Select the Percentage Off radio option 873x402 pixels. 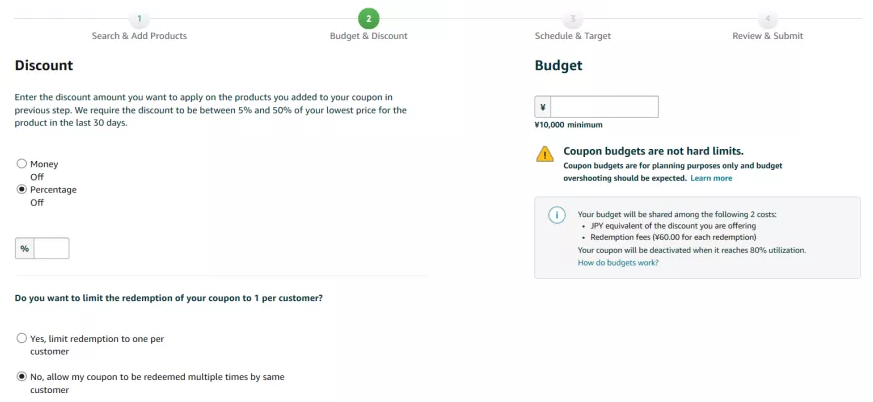click(22, 189)
